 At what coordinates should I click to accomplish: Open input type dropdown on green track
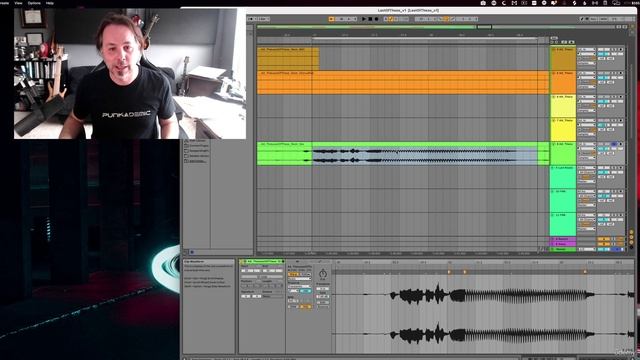tap(587, 144)
